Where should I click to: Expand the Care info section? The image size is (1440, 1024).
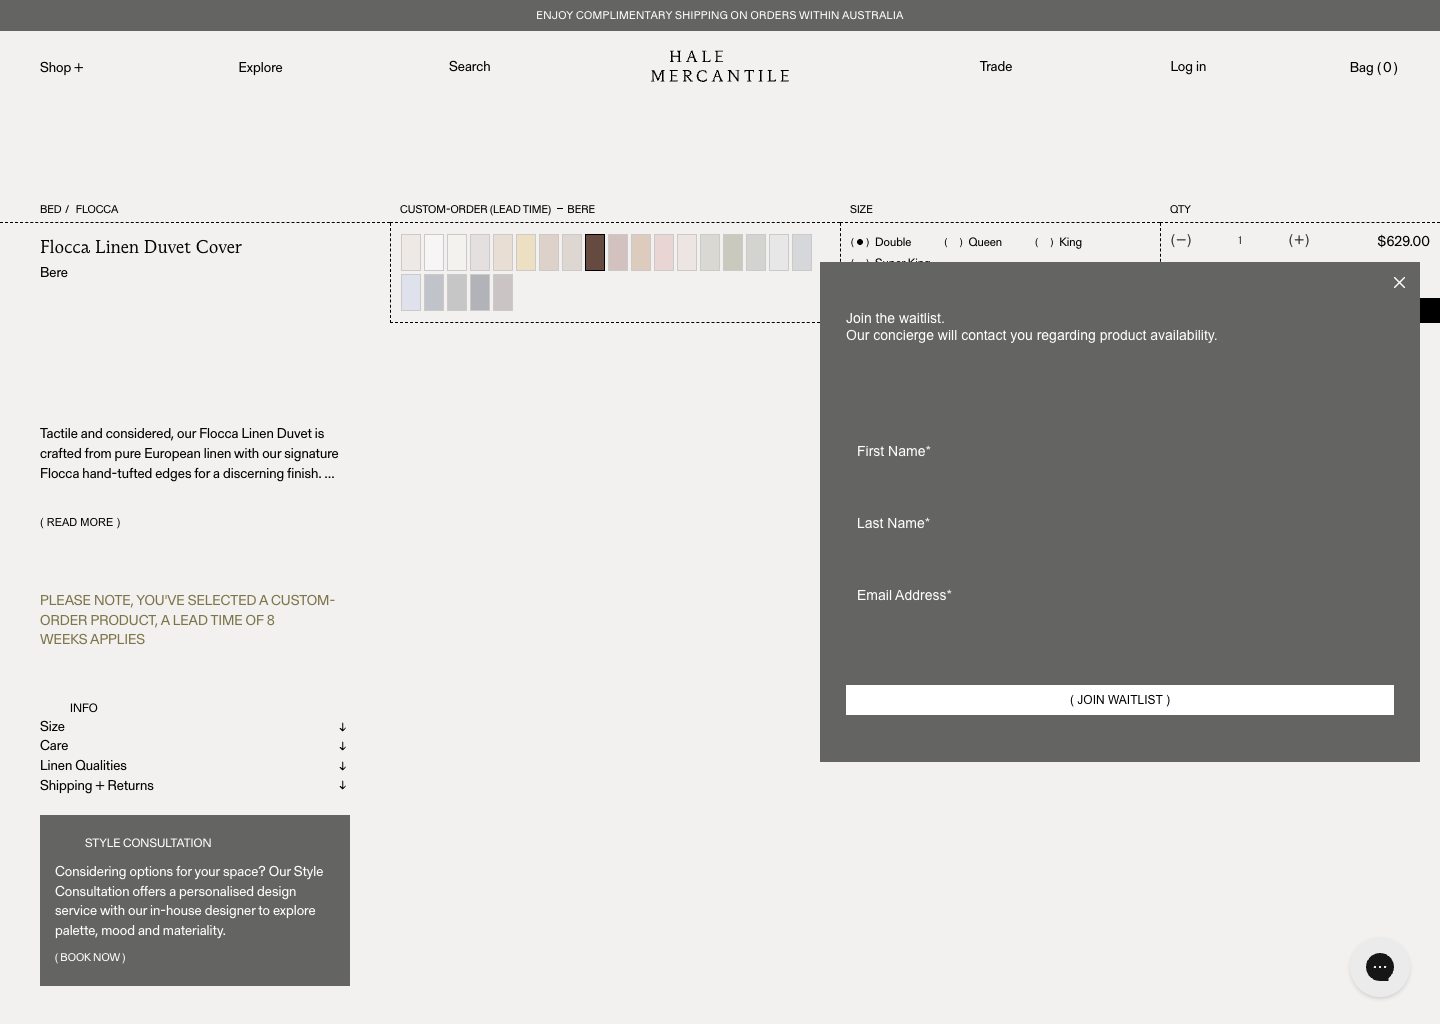pos(194,746)
